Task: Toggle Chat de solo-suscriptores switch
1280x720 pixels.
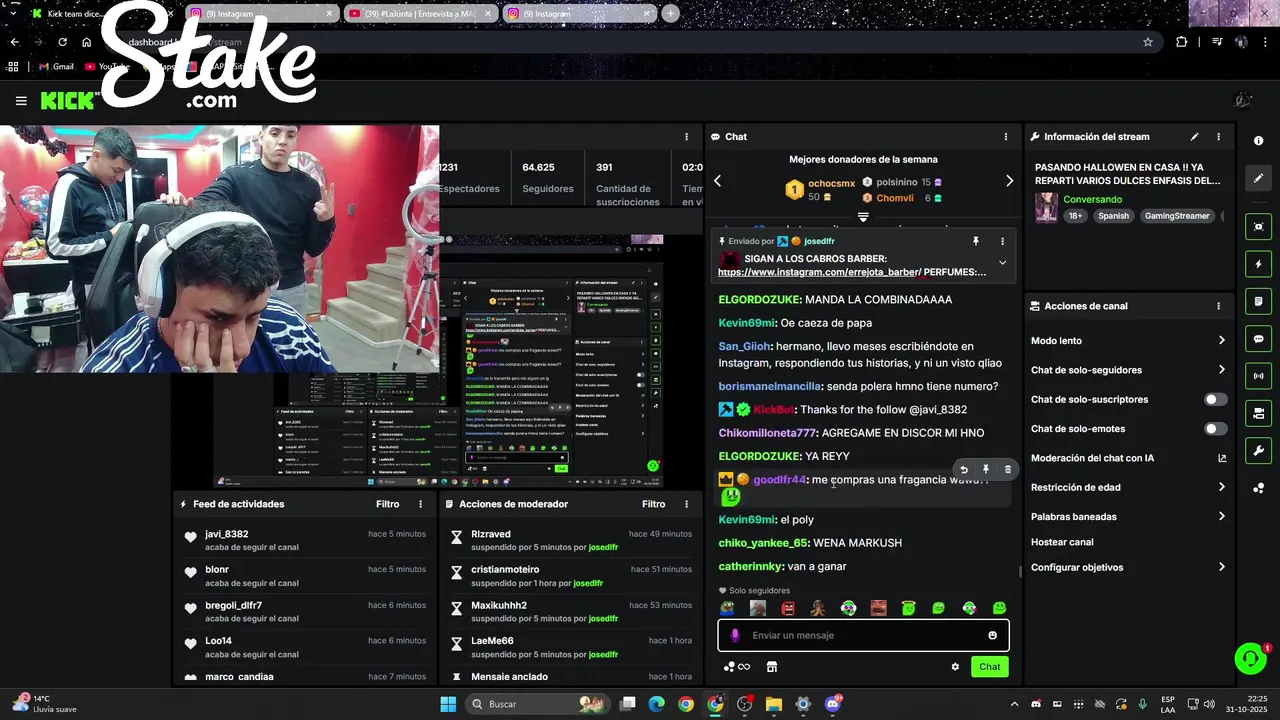Action: tap(1215, 399)
